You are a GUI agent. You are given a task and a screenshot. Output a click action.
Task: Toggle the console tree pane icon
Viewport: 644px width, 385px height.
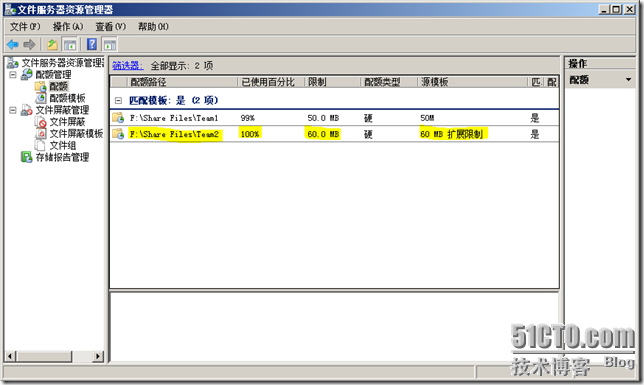(x=69, y=44)
